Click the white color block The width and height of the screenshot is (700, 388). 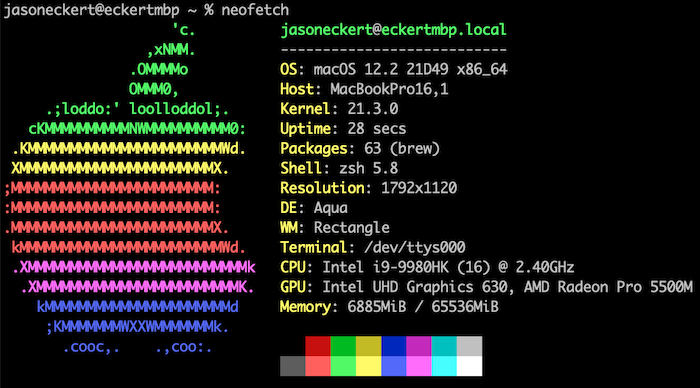470,366
